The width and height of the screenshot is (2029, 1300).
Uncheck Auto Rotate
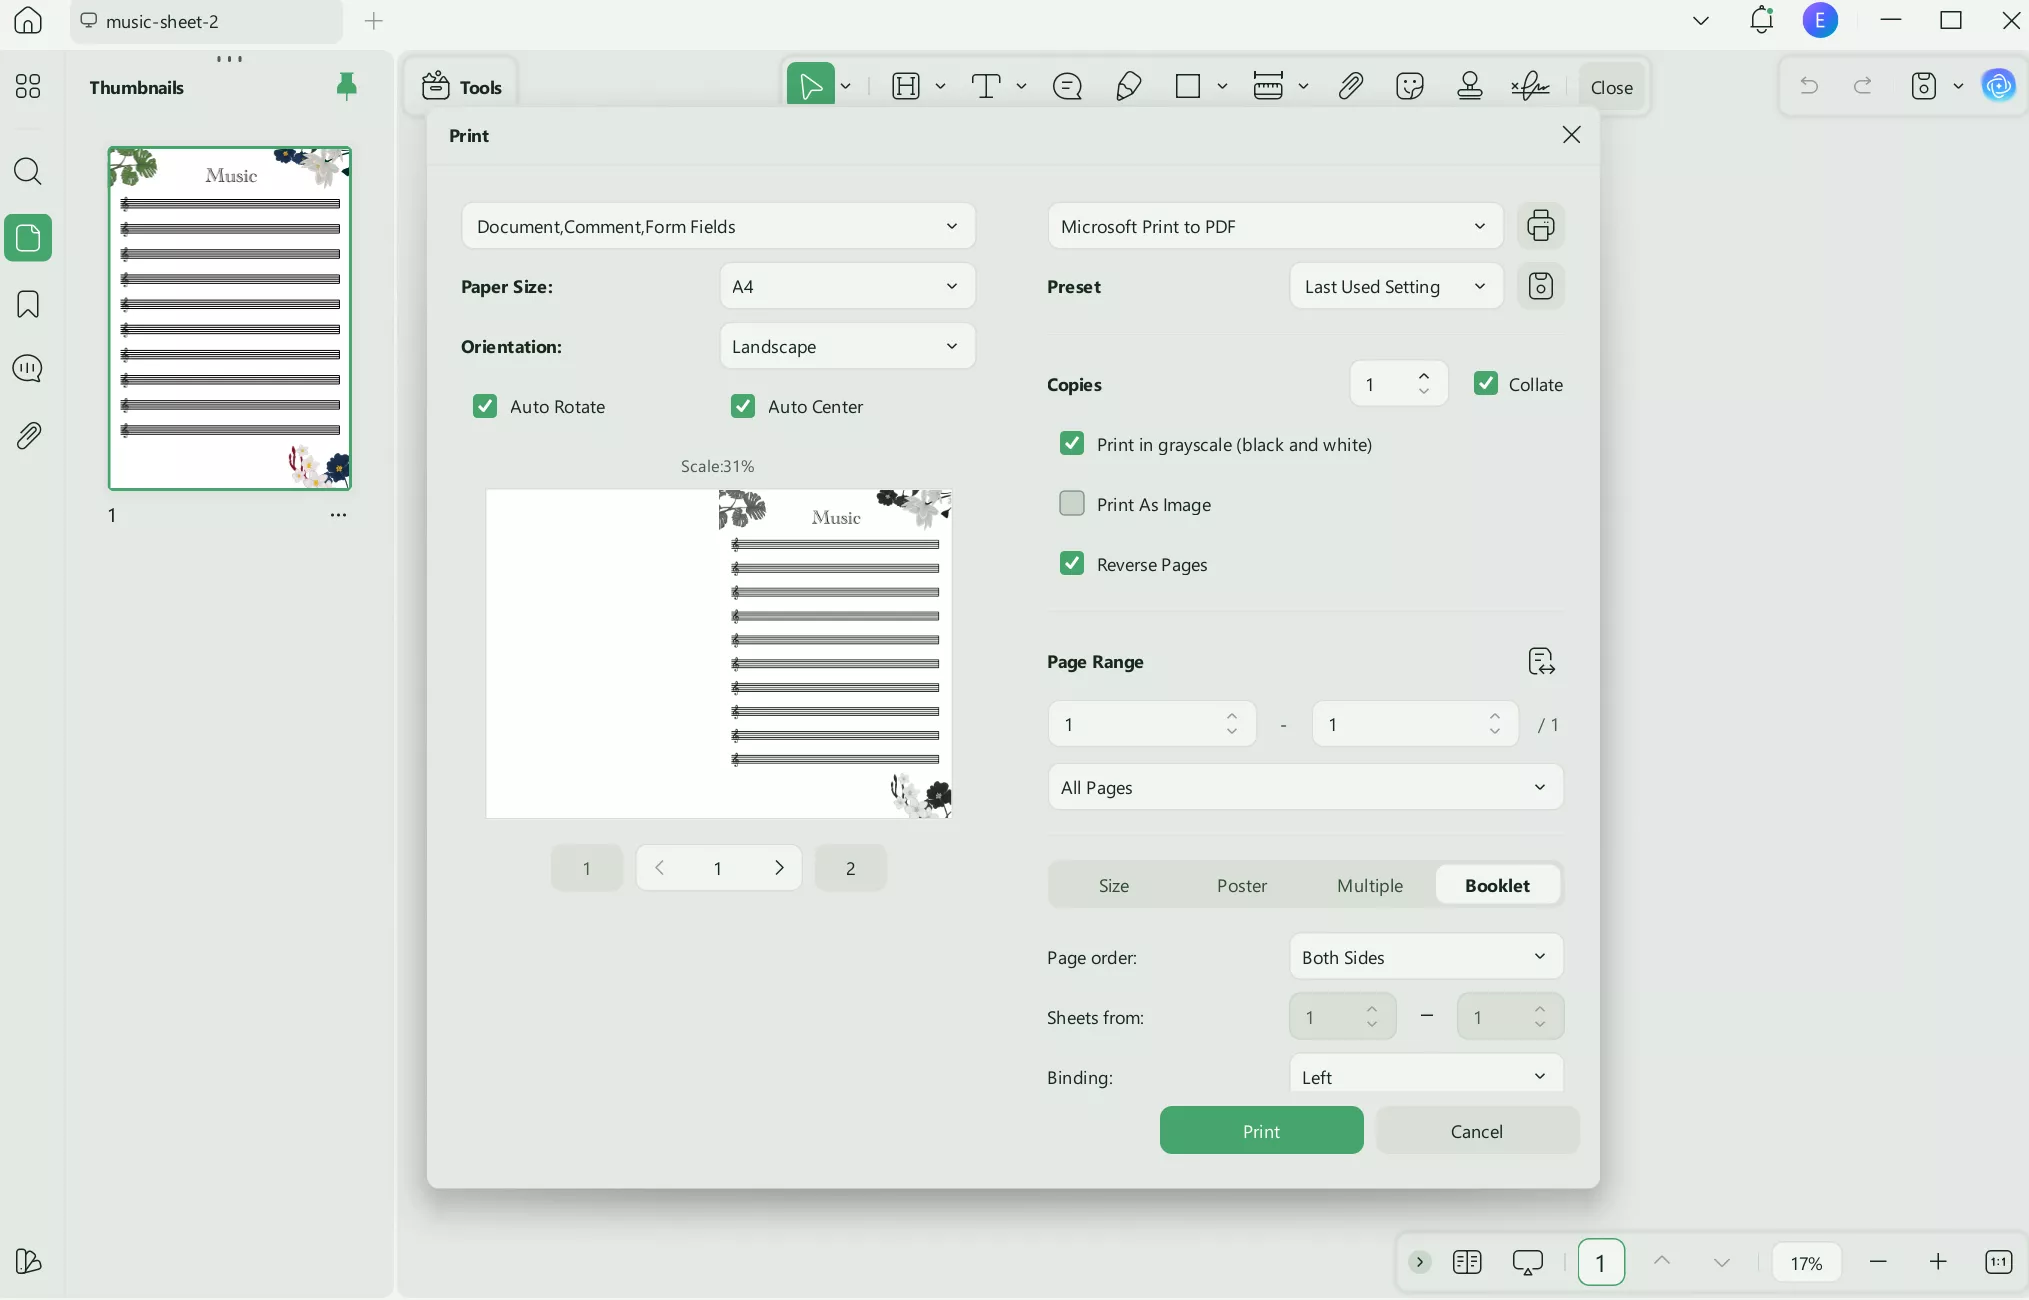485,406
